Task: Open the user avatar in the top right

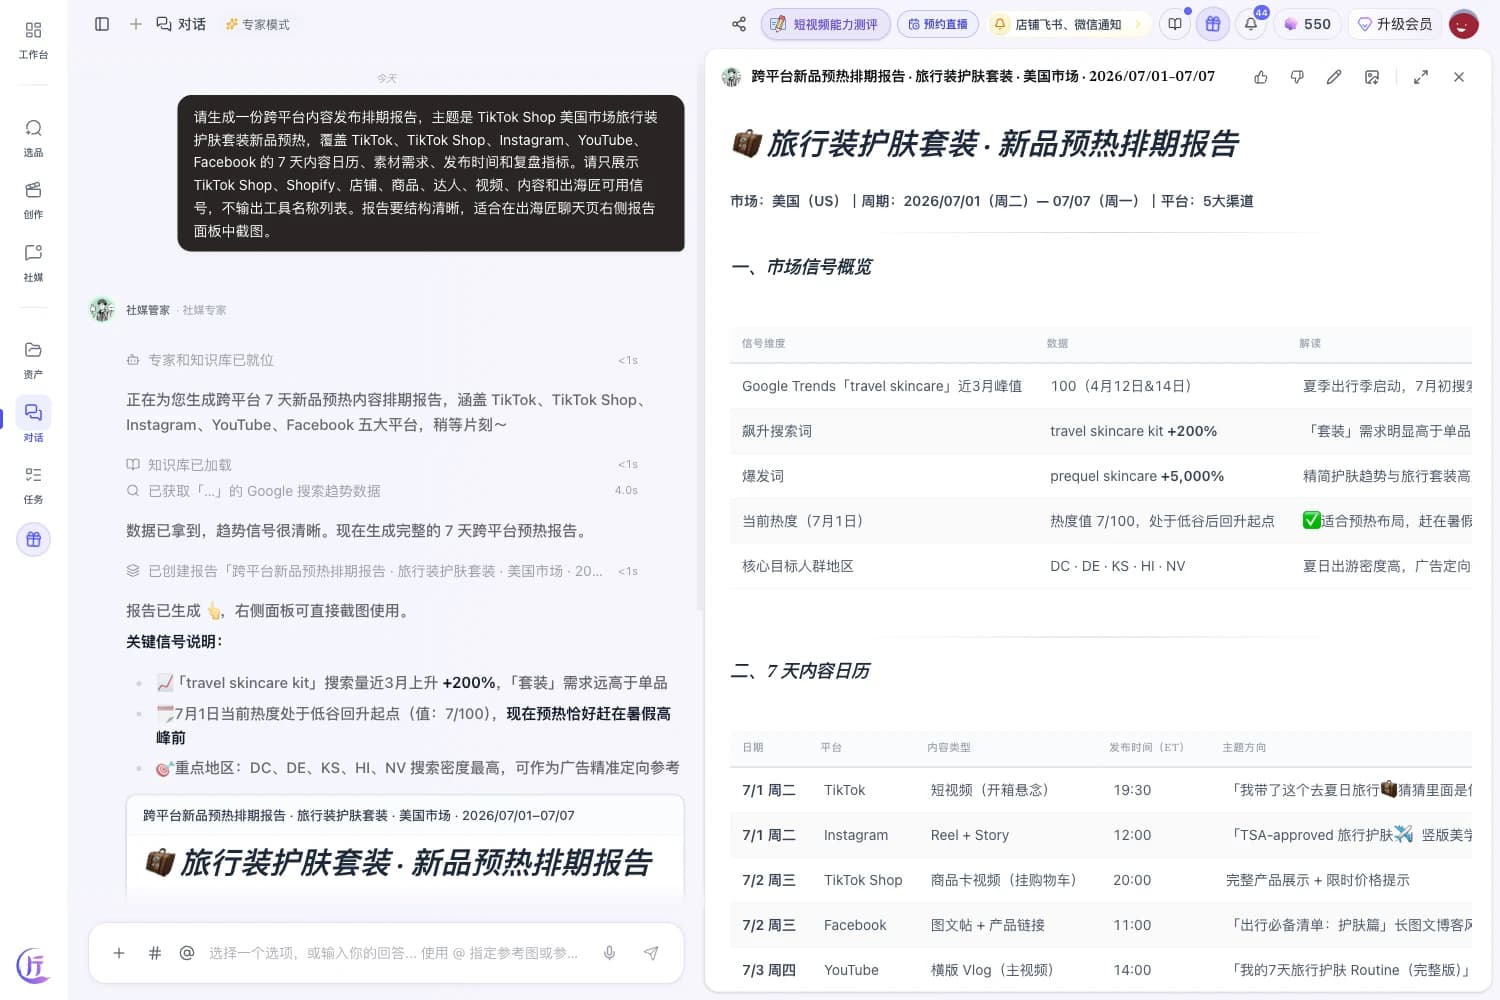Action: click(x=1464, y=24)
